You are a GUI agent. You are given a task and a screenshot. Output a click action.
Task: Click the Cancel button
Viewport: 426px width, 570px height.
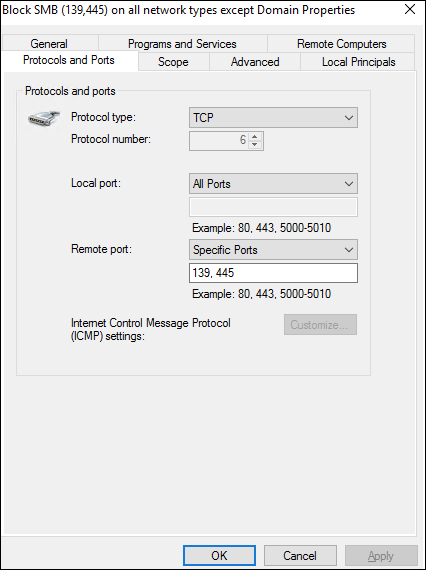(x=300, y=555)
